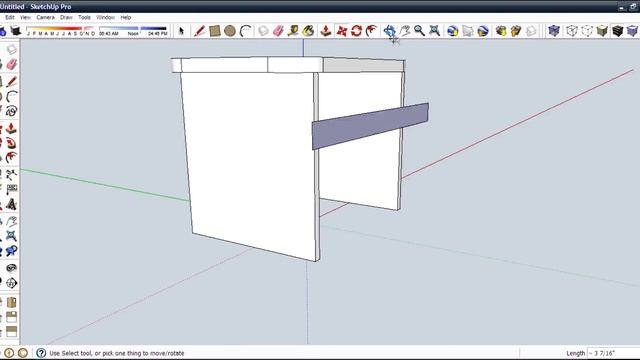Screen dimensions: 640x360
Task: Select Push/Pull in left toolbar
Action: coord(11,129)
